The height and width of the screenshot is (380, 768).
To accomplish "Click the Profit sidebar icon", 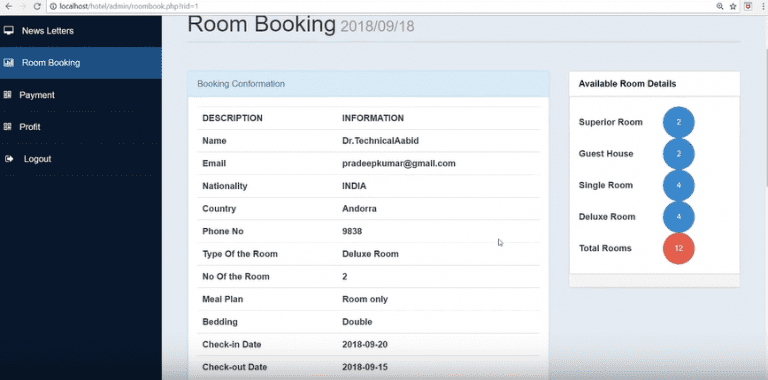I will 7,127.
